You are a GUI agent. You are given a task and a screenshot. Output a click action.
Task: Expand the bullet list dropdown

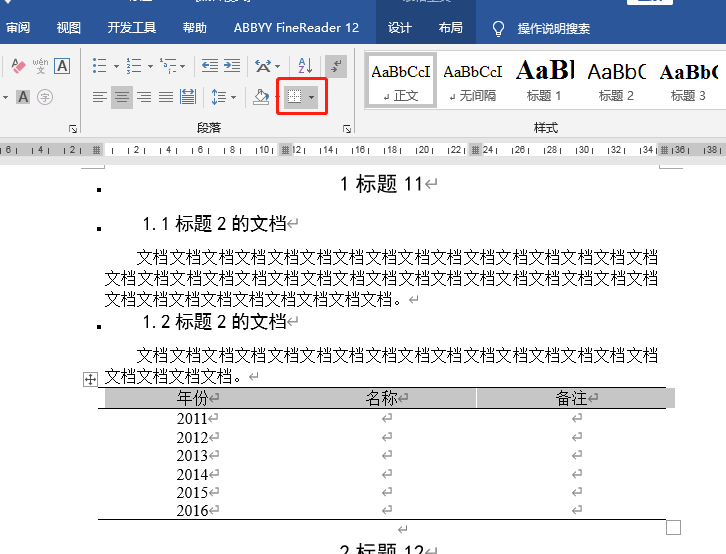point(116,67)
